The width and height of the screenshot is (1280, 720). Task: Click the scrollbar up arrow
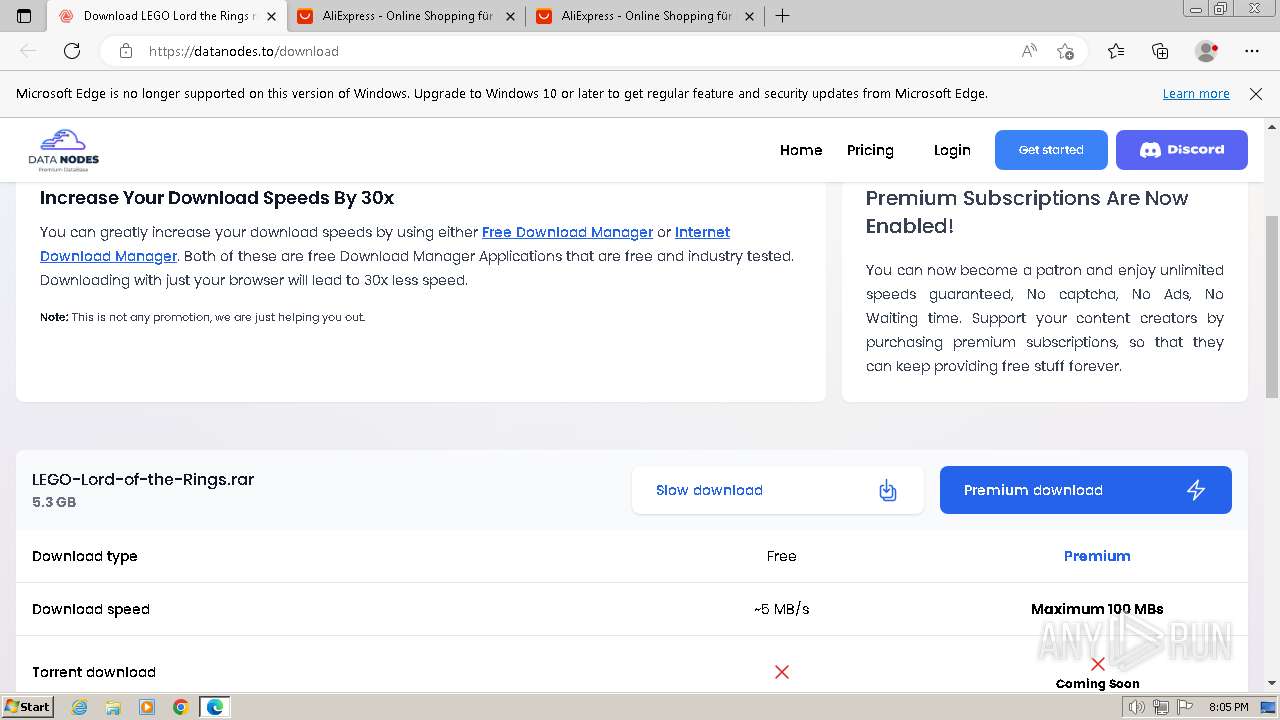click(x=1272, y=126)
